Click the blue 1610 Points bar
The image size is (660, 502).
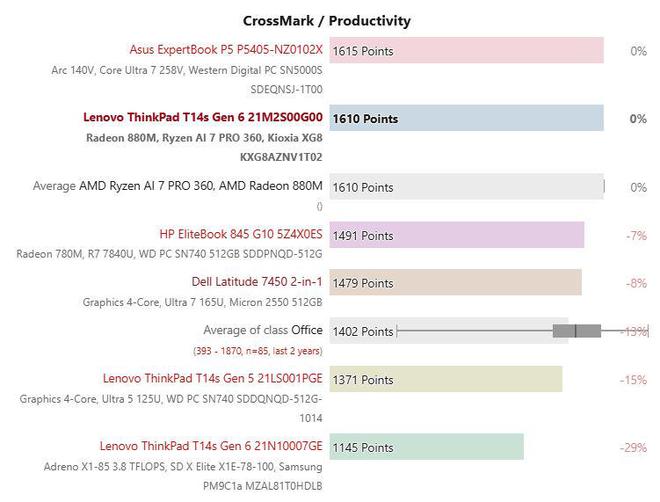(466, 118)
